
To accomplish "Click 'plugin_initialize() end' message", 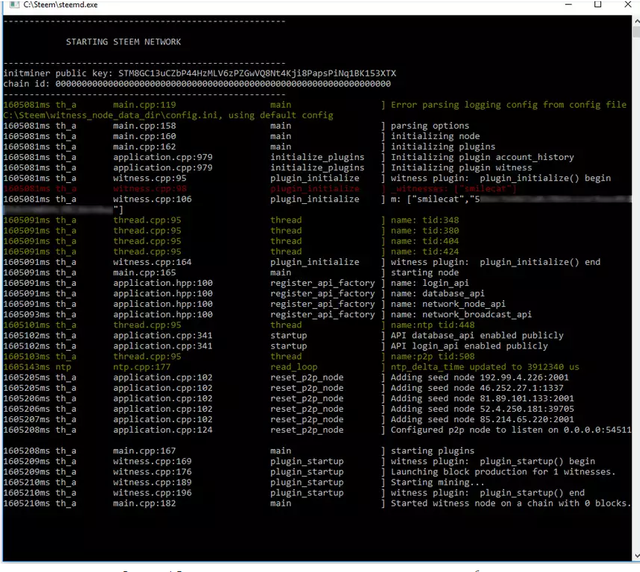I will (496, 262).
